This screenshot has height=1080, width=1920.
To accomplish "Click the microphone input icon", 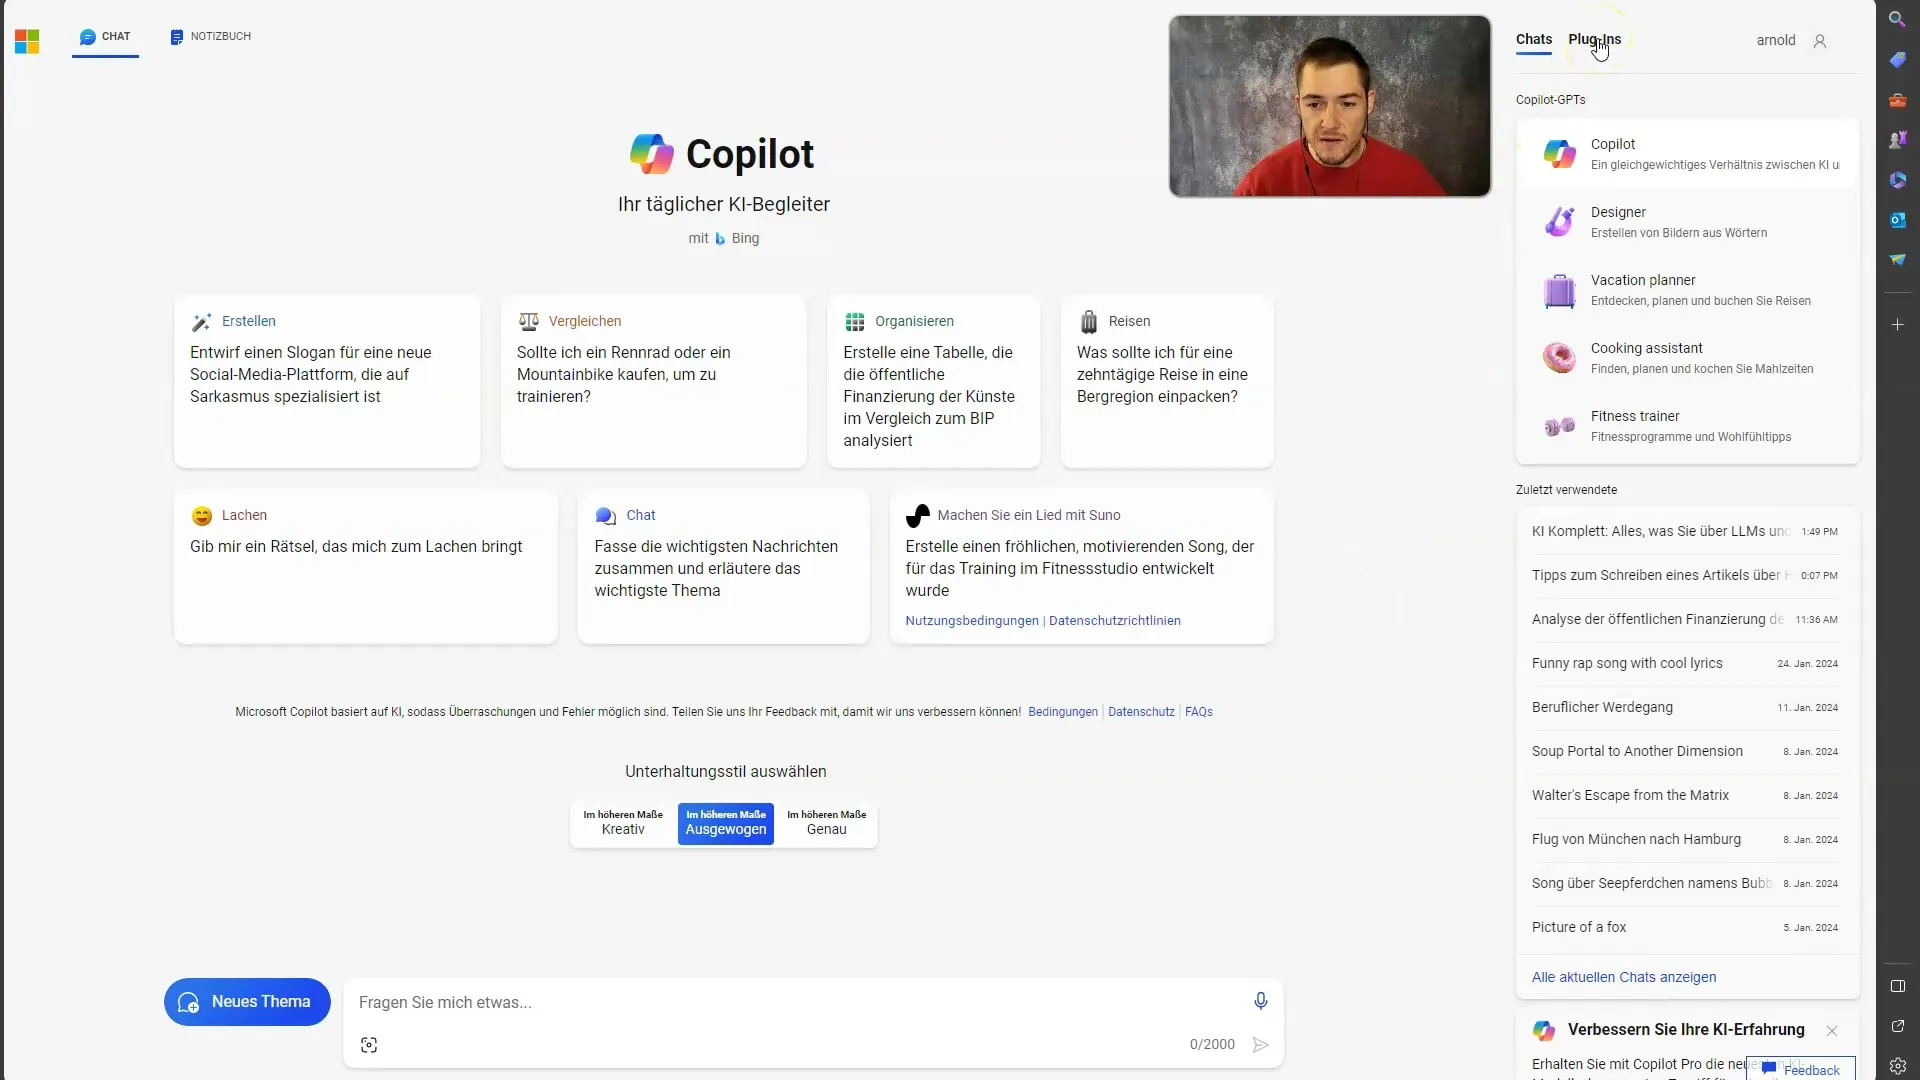I will (1261, 1001).
